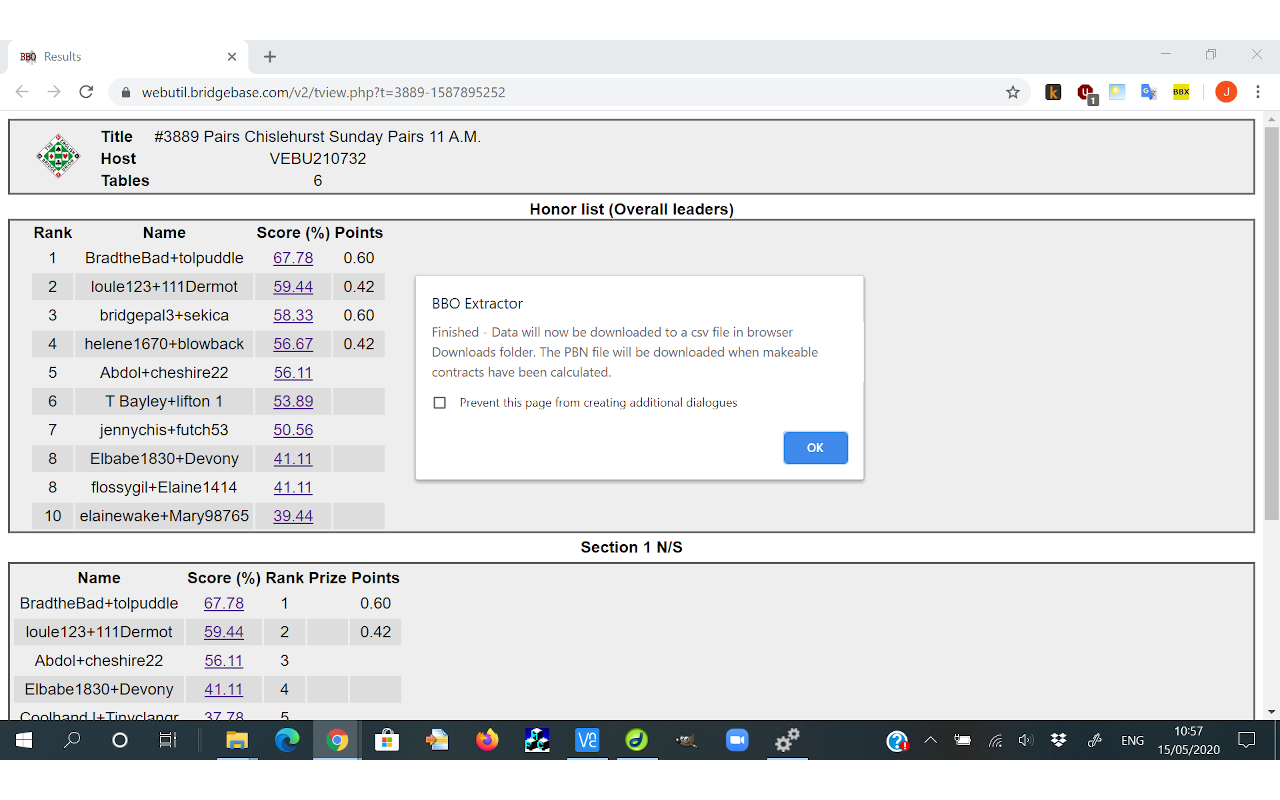The image size is (1280, 800).
Task: Open the Chrome profile avatar J
Action: 1225,91
